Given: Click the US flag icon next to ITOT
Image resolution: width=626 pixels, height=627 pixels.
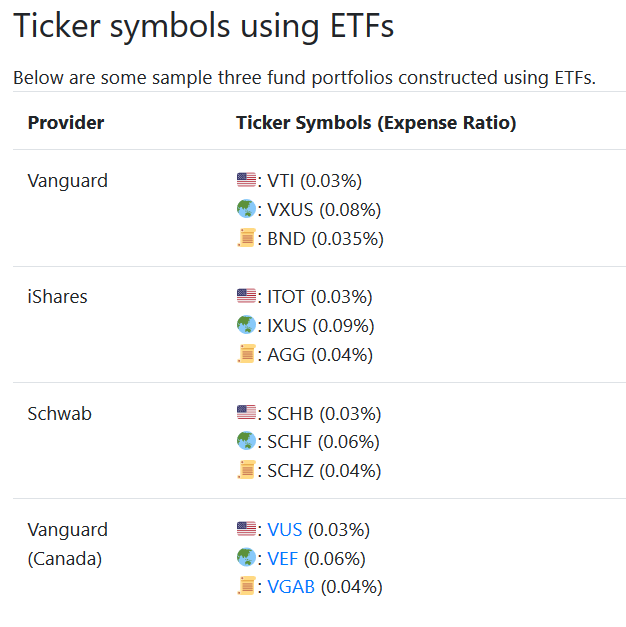Looking at the screenshot, I should point(246,296).
